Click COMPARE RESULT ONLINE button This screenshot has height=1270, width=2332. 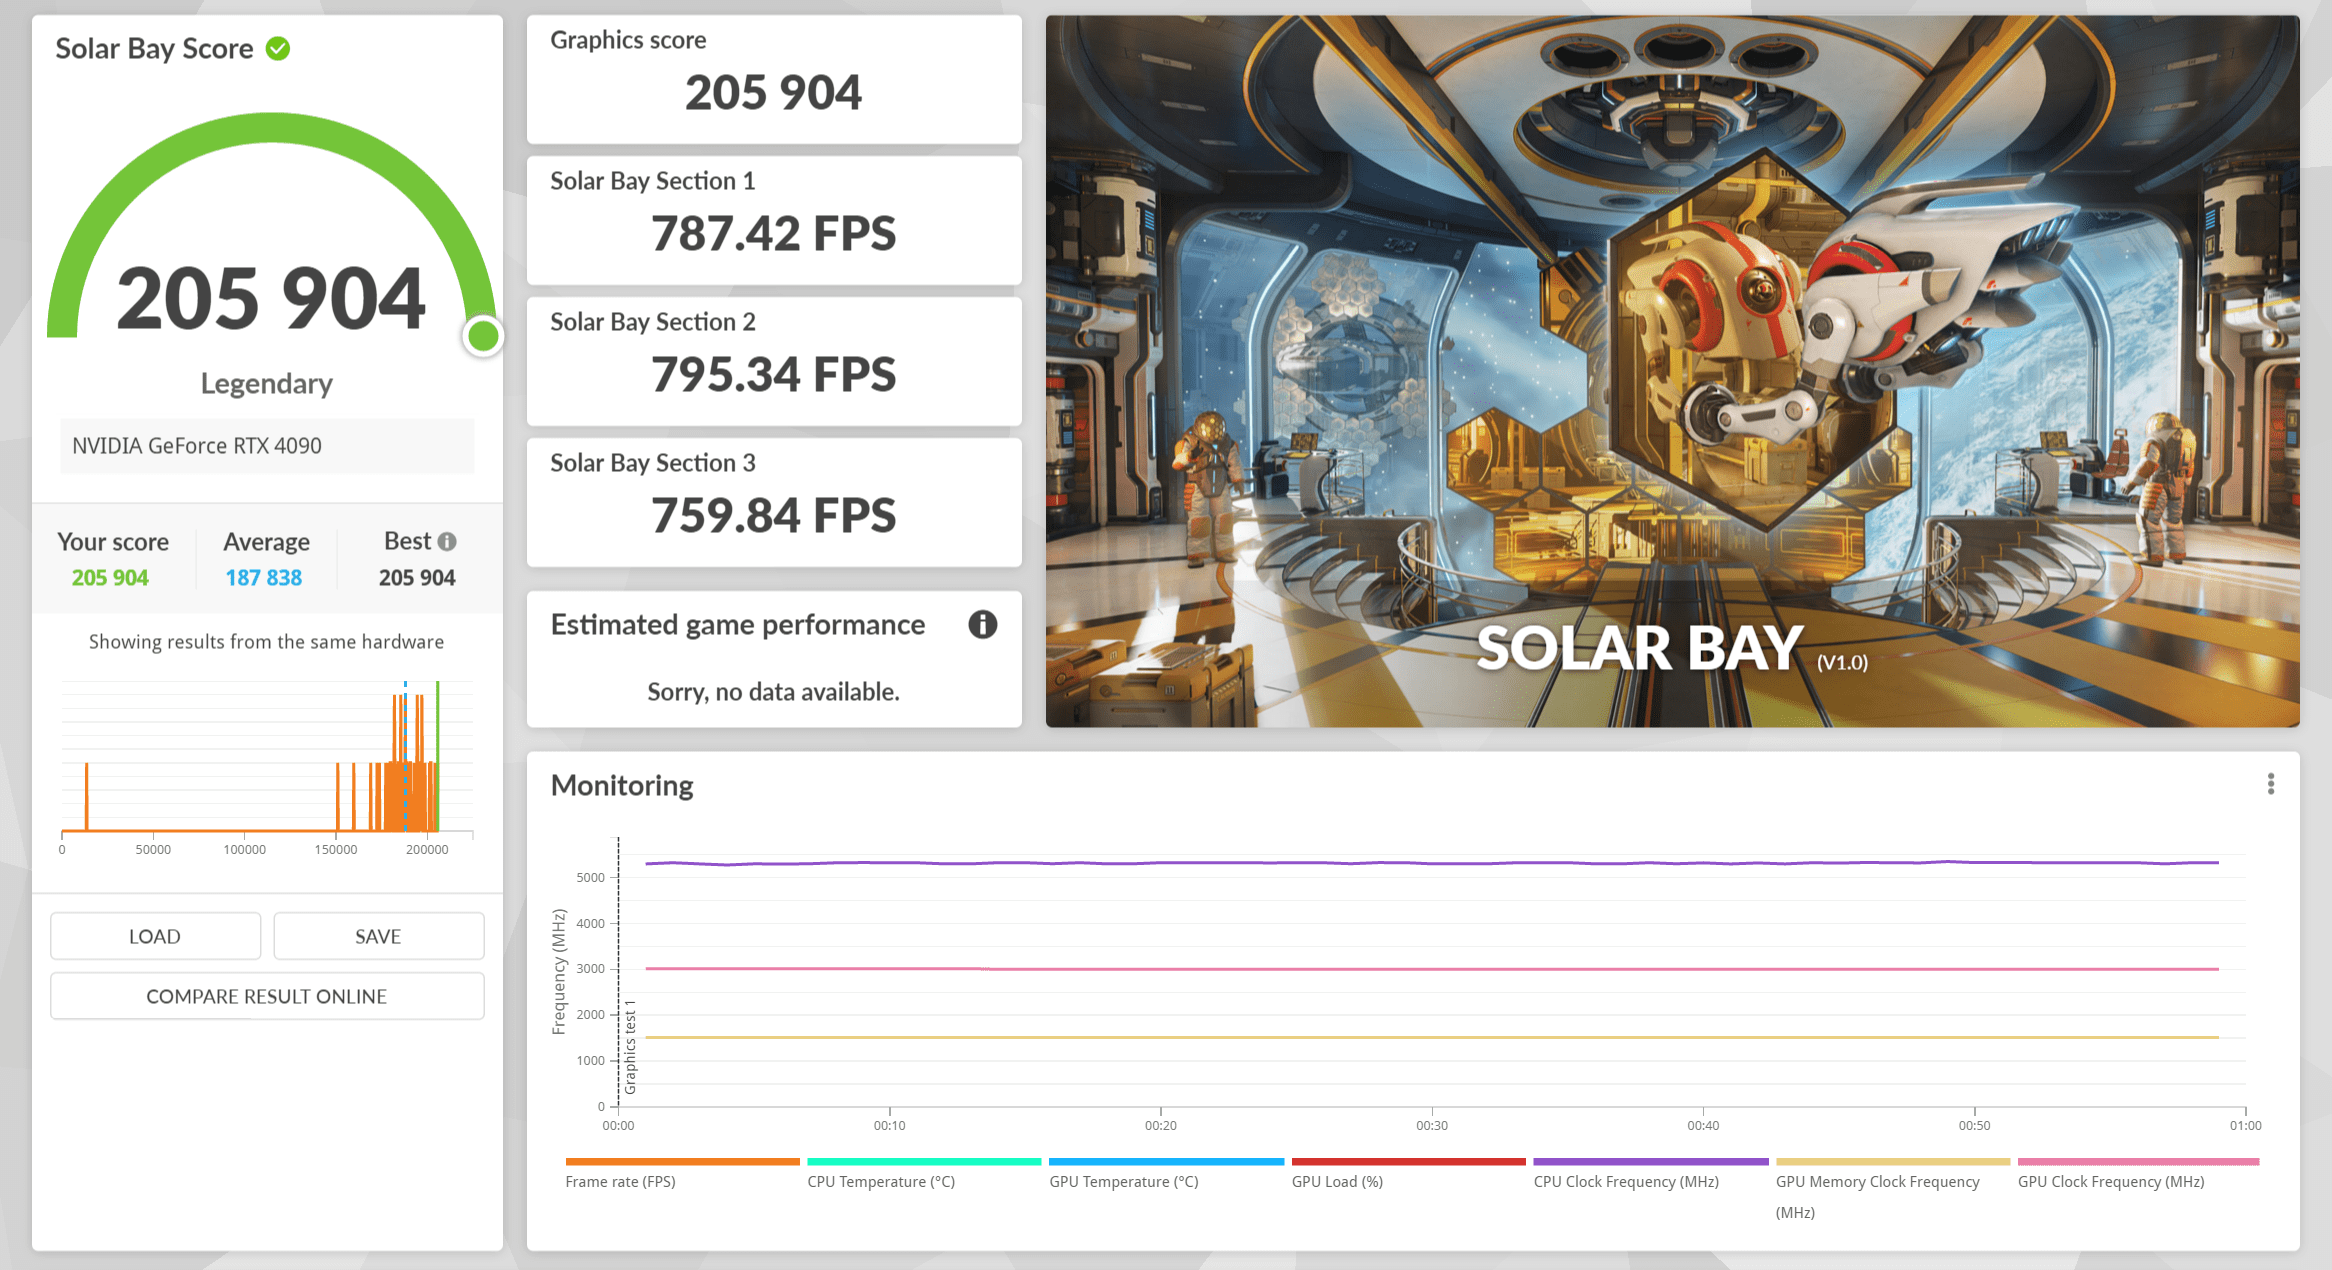click(267, 996)
